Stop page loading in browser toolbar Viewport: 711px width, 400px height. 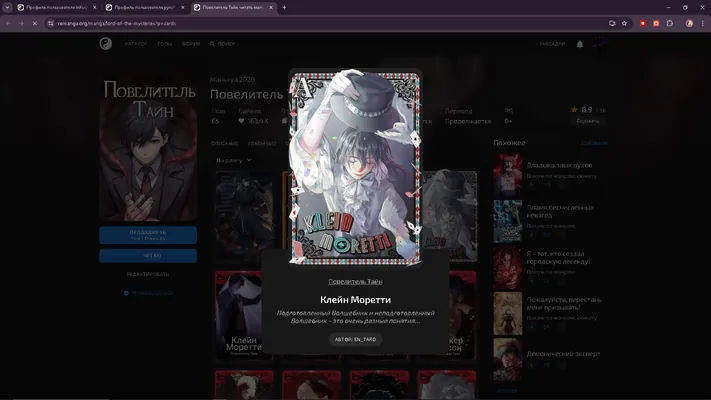[34, 23]
